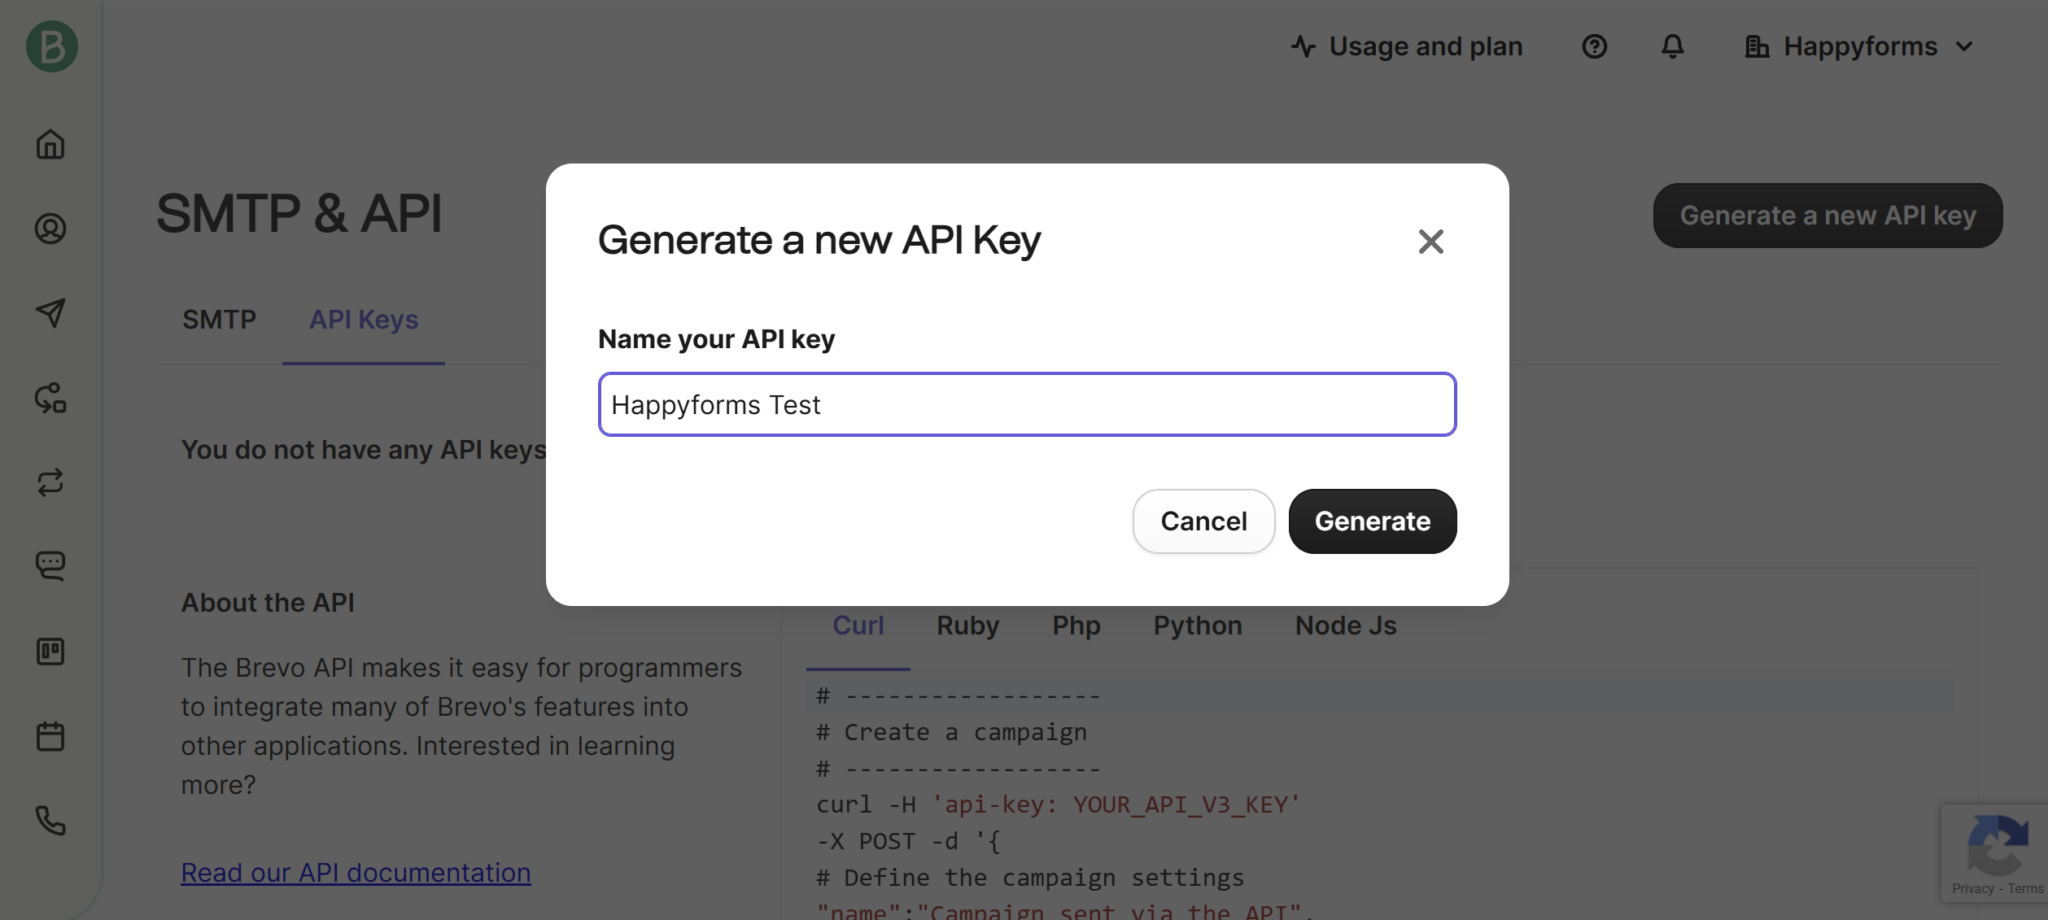This screenshot has height=920, width=2048.
Task: Select the Node Js code tab
Action: click(x=1345, y=626)
